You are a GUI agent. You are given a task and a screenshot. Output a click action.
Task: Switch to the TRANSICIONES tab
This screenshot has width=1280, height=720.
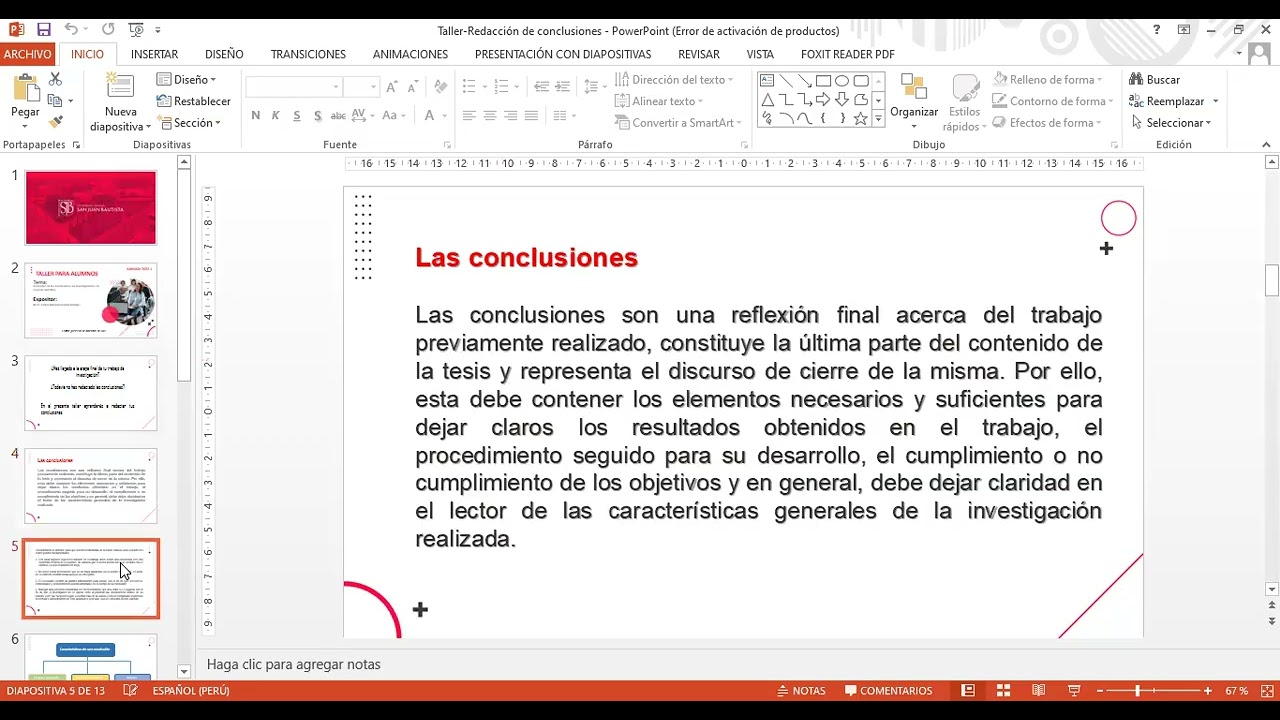308,54
